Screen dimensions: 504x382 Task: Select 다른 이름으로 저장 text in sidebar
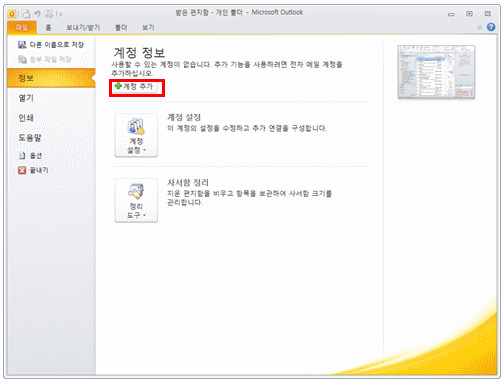[57, 45]
